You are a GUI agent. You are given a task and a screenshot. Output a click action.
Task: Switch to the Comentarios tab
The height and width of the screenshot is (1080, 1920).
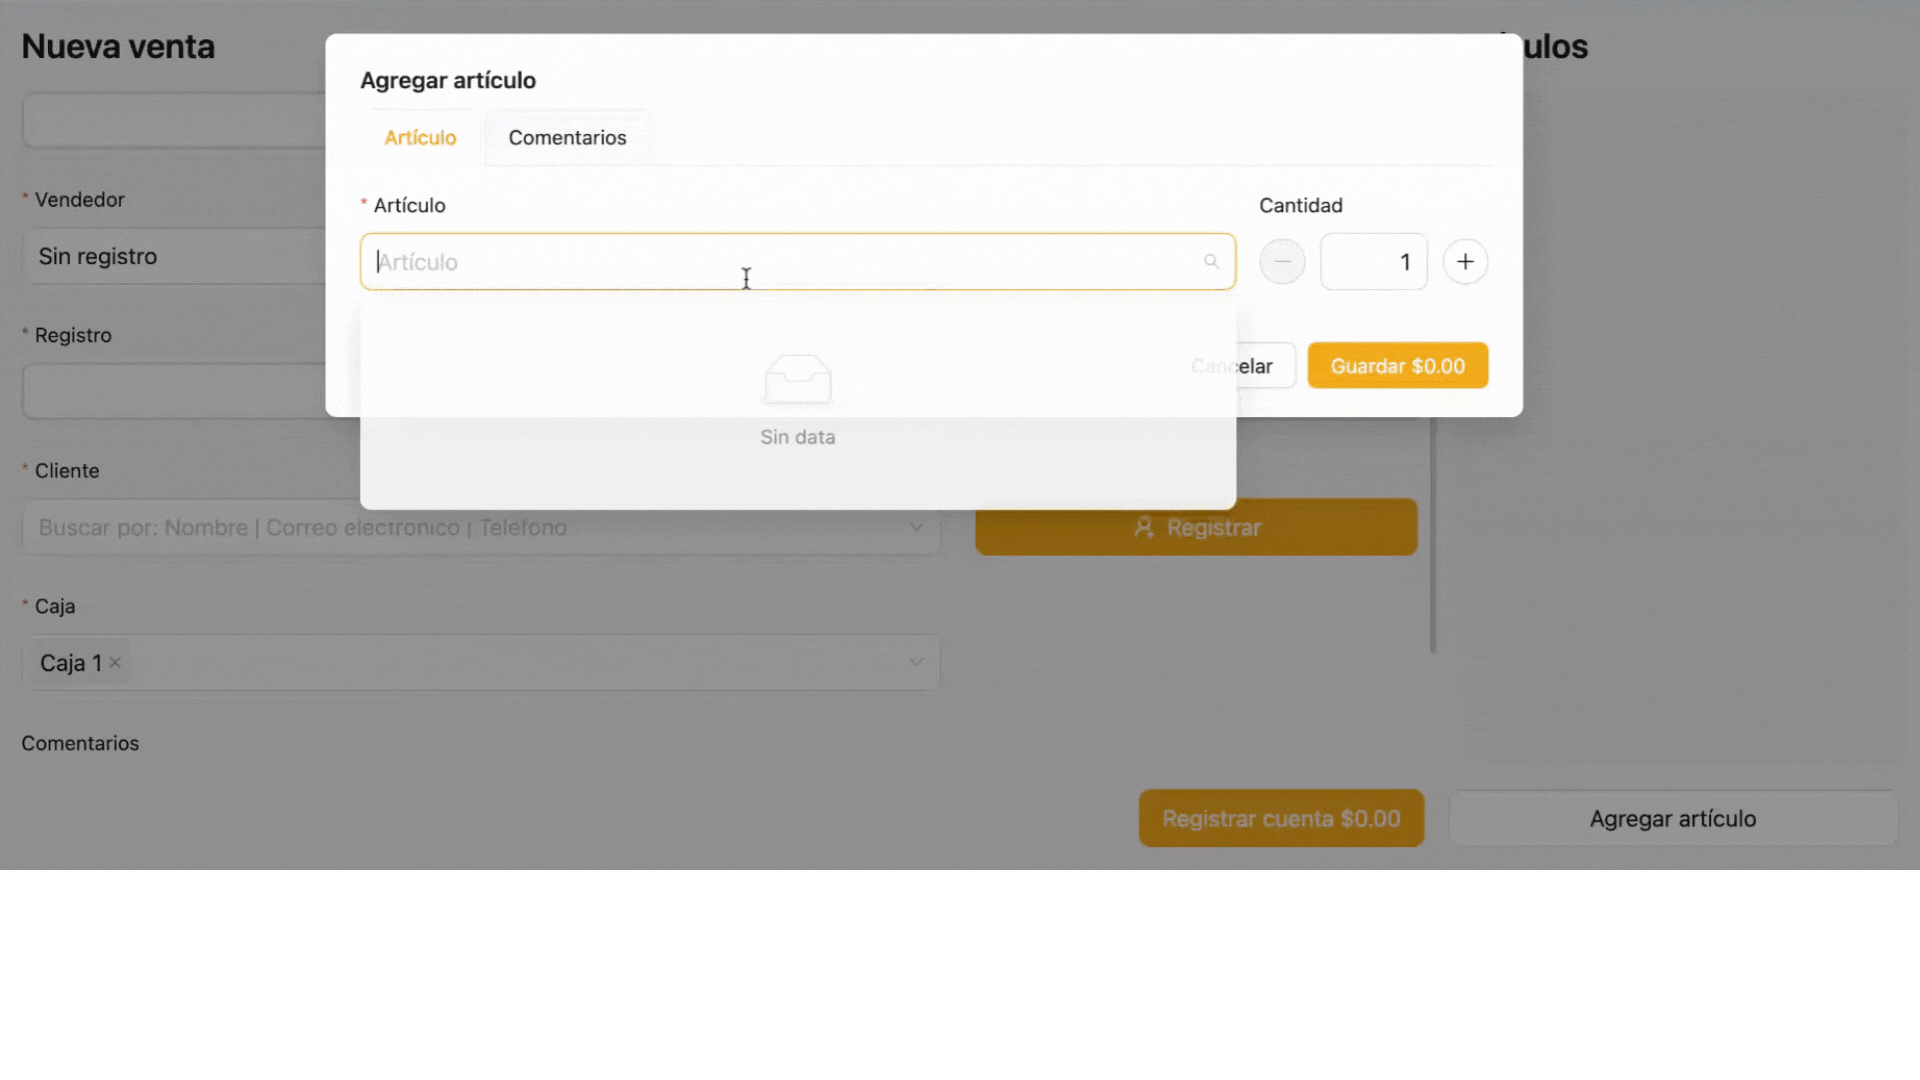click(567, 138)
